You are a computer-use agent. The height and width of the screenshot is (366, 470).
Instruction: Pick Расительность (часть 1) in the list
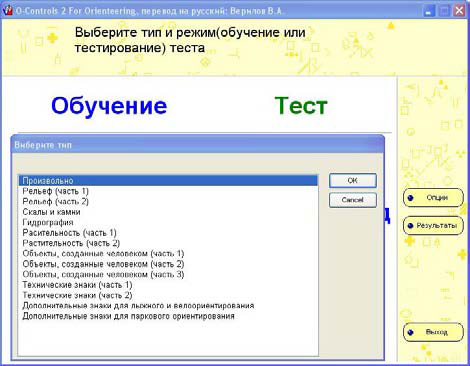pyautogui.click(x=168, y=233)
